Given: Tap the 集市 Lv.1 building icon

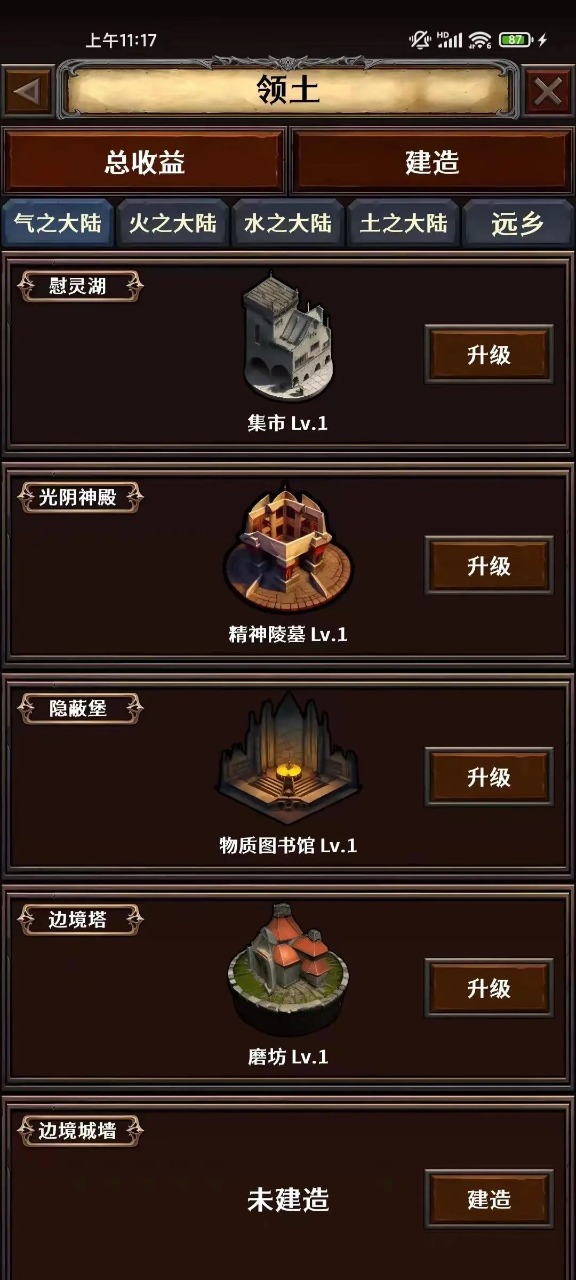Looking at the screenshot, I should (x=288, y=339).
